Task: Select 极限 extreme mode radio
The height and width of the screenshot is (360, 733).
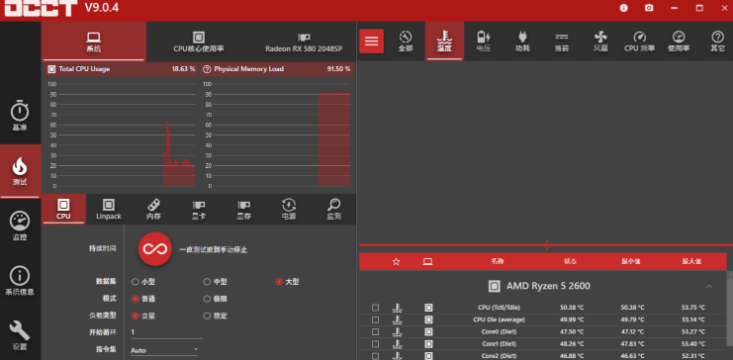Action: (207, 299)
